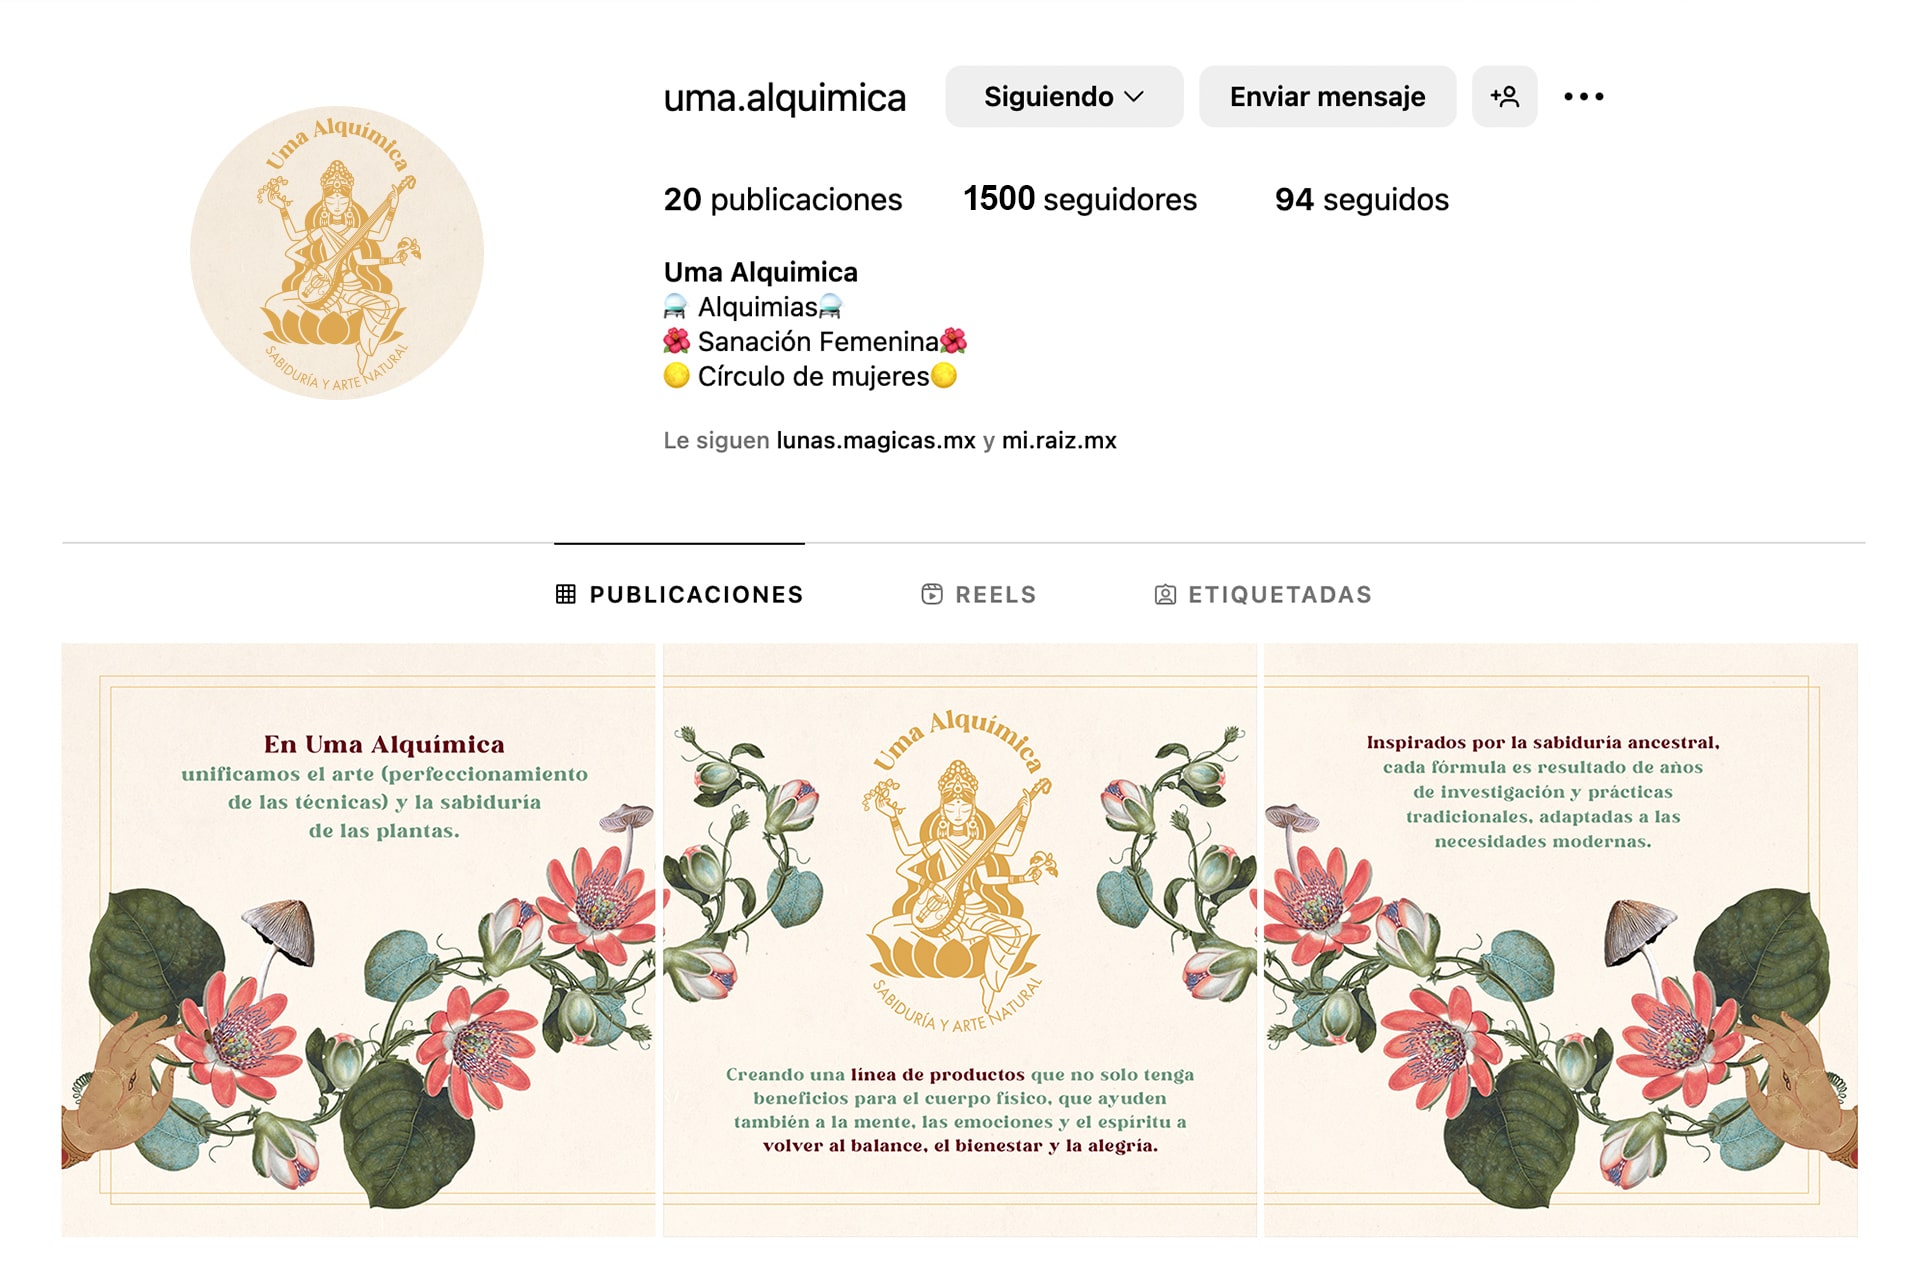Click the Enviar mensaje button
The height and width of the screenshot is (1265, 1920).
click(x=1327, y=97)
